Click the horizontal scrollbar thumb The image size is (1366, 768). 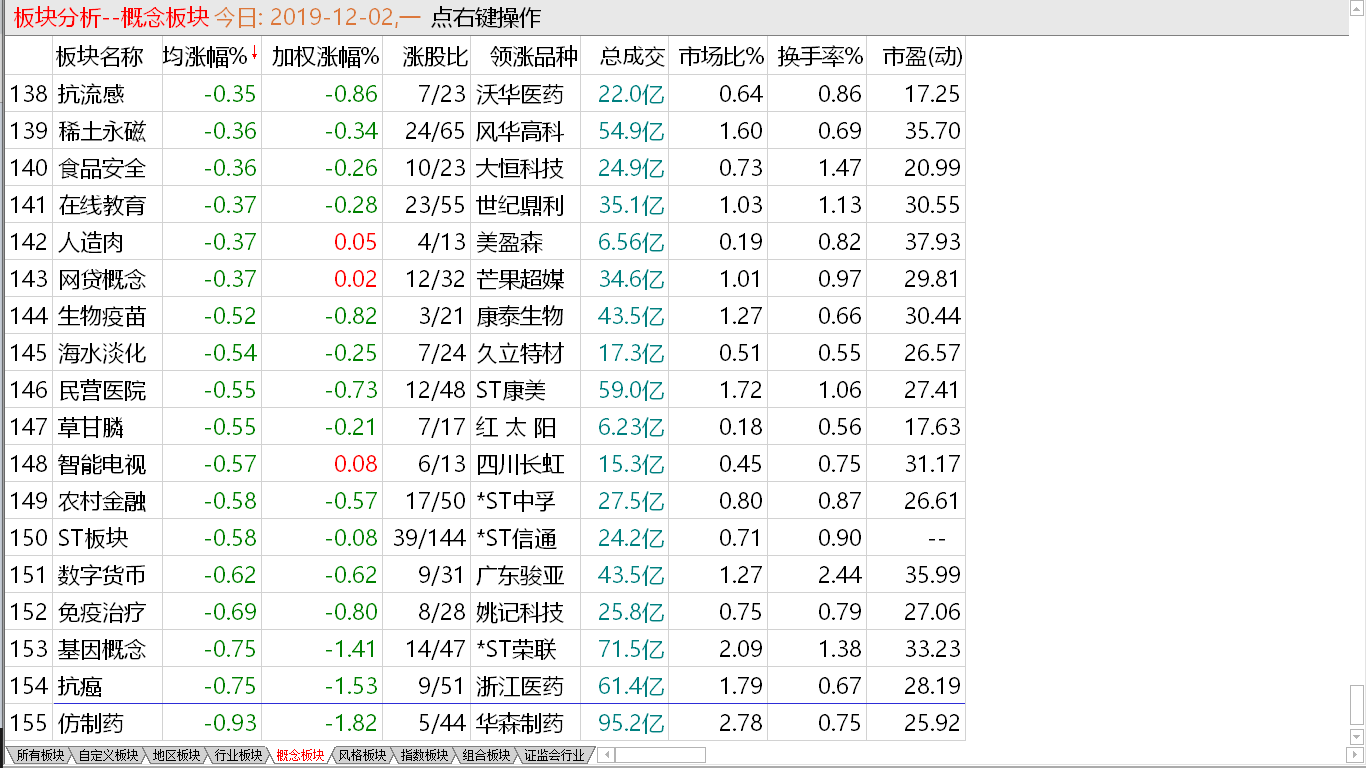tap(659, 755)
